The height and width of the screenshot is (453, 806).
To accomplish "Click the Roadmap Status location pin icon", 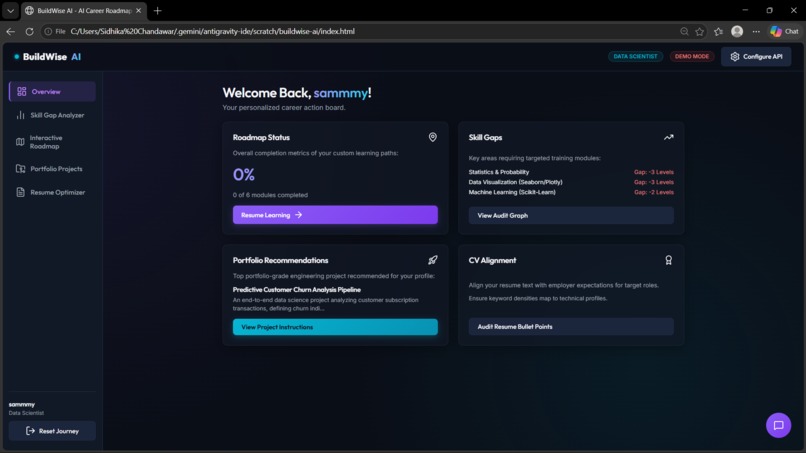I will [x=433, y=137].
